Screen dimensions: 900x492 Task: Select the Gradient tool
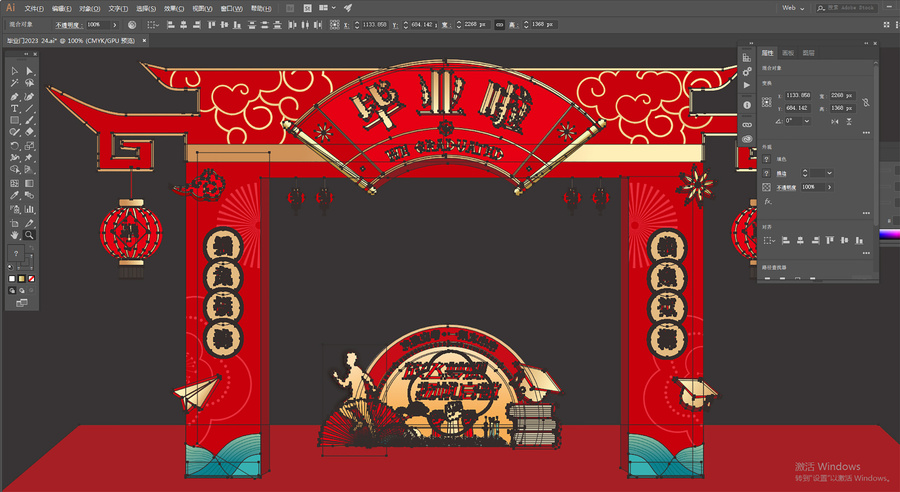pos(29,184)
